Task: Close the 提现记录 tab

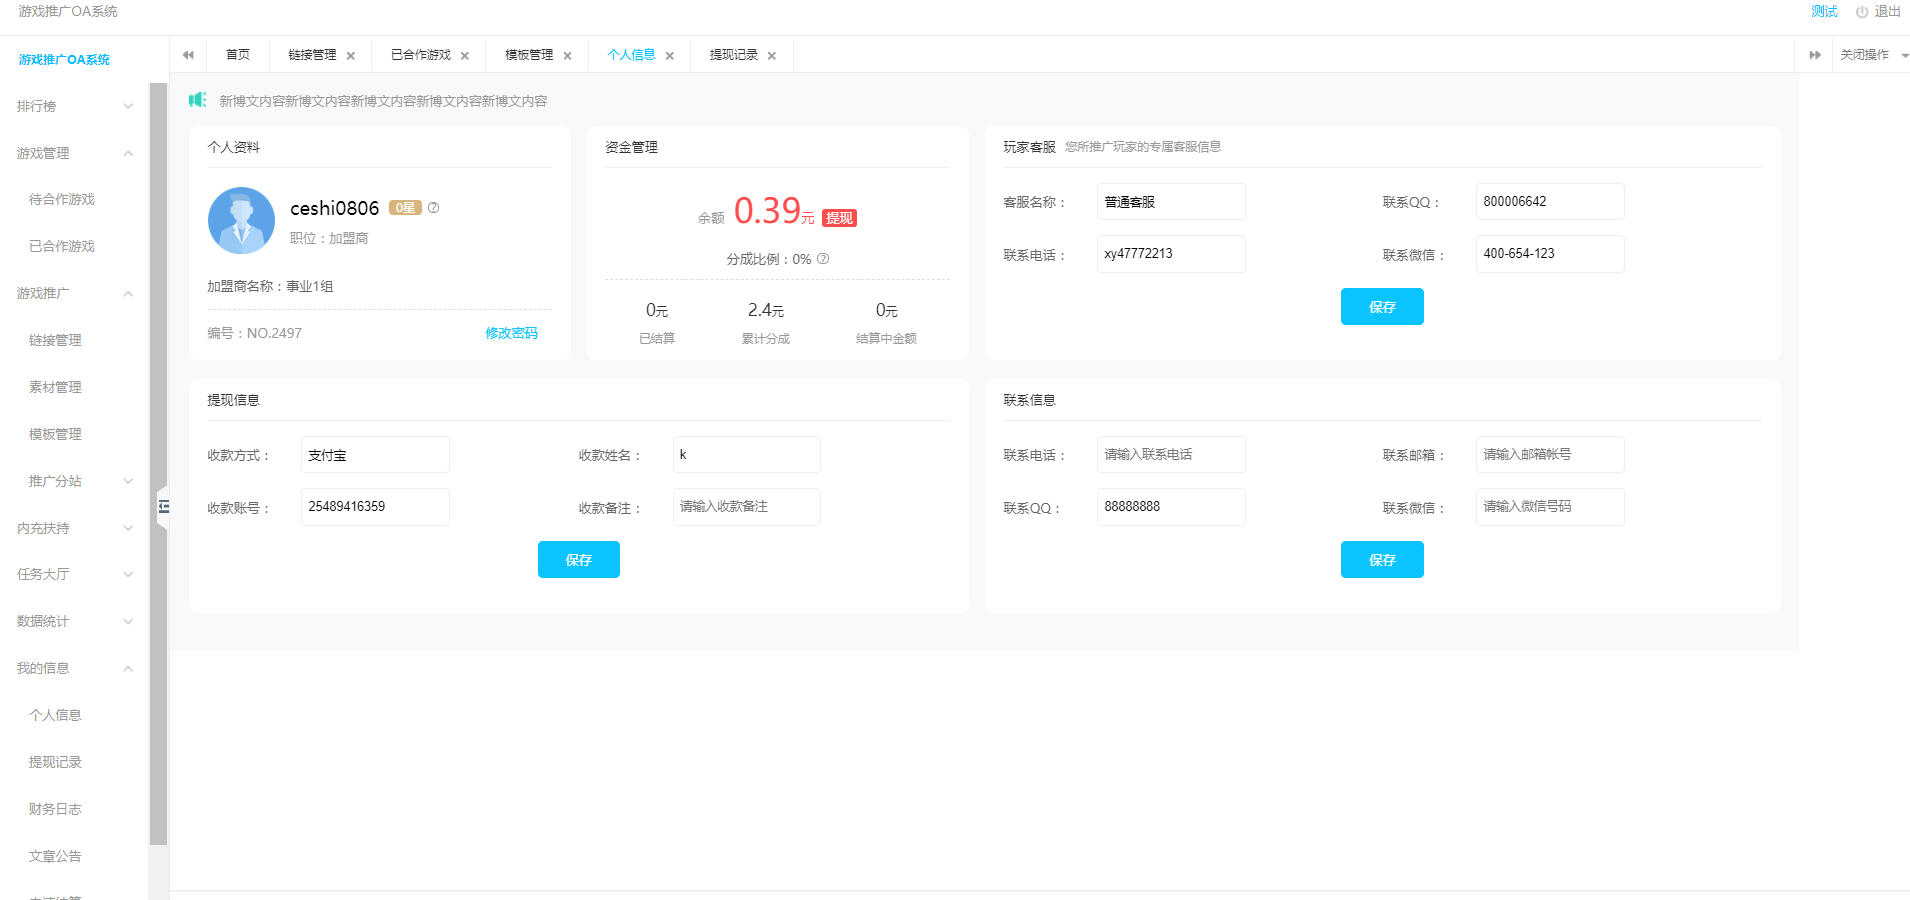Action: (772, 56)
